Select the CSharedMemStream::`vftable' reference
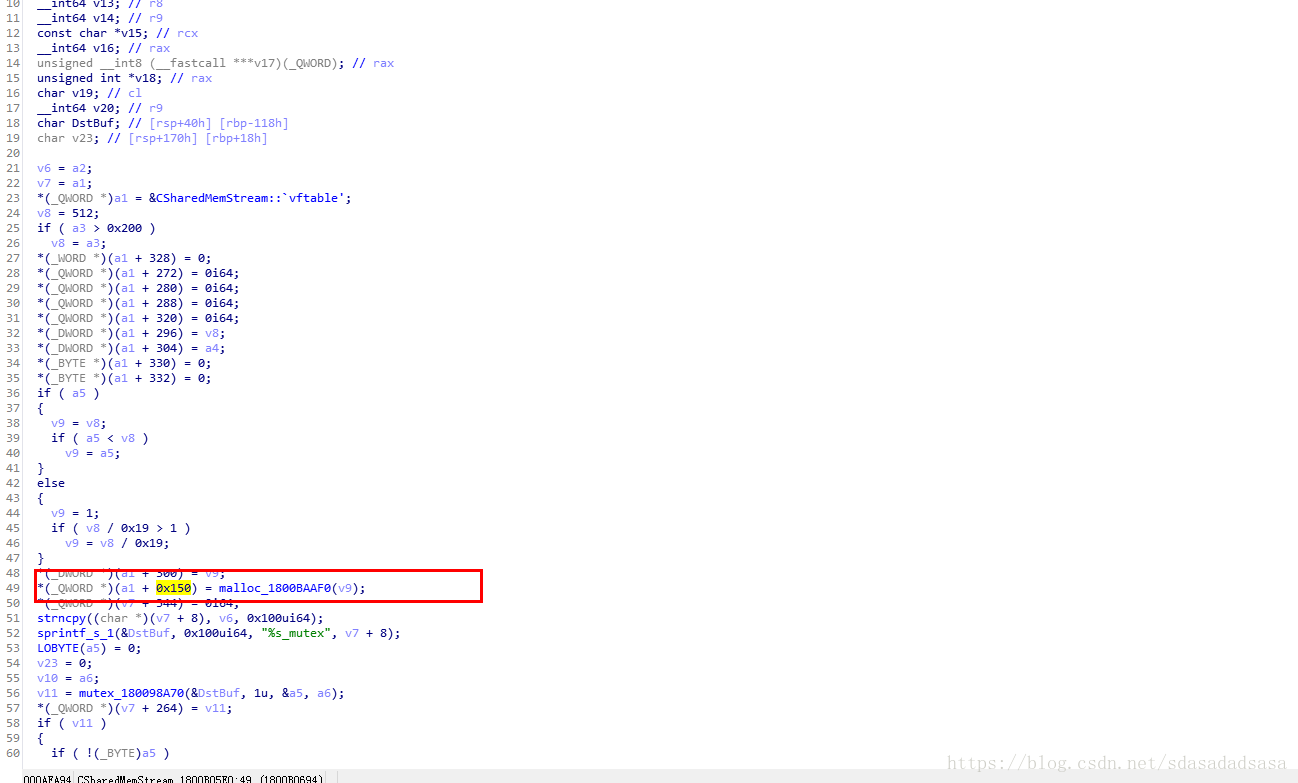1298x783 pixels. [250, 198]
